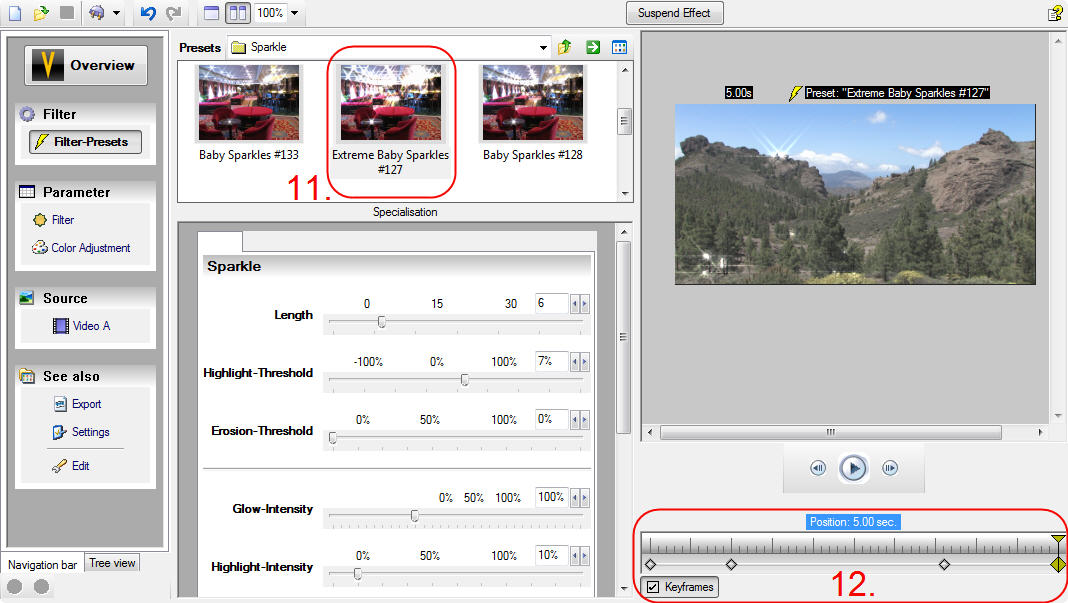Expand the render icon dropdown arrow

click(x=117, y=13)
